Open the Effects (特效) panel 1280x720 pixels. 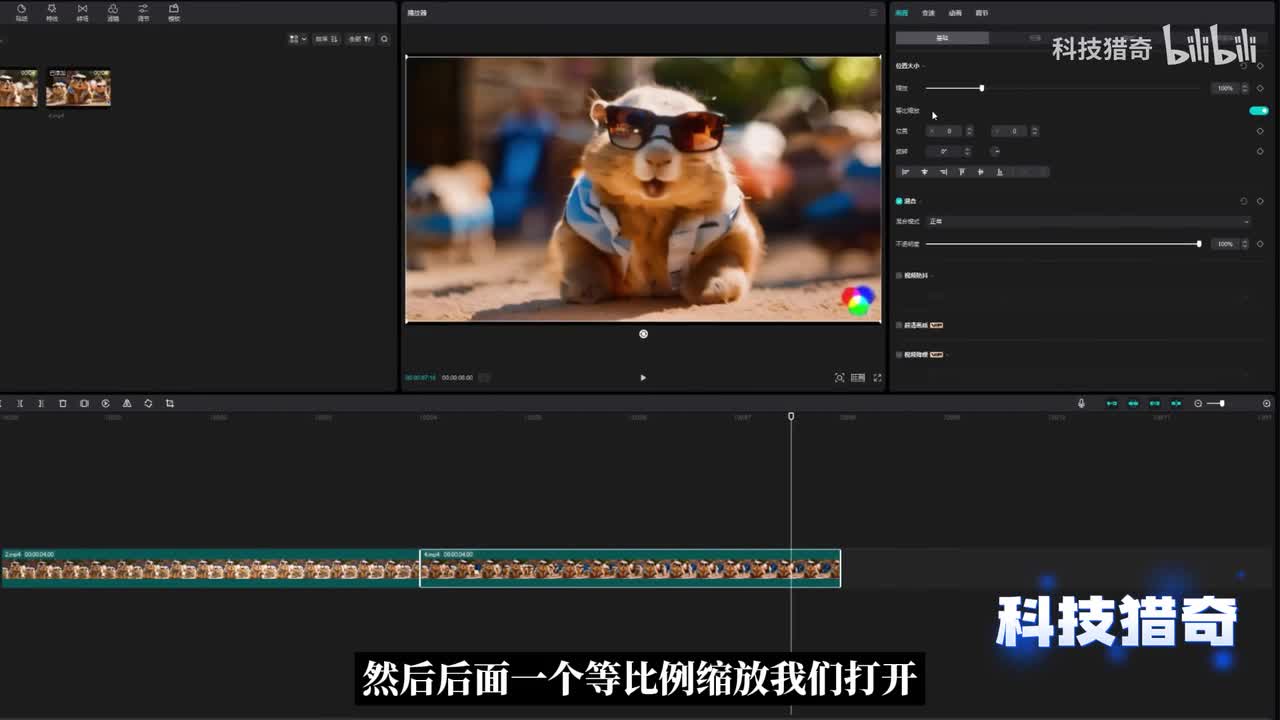coord(52,12)
